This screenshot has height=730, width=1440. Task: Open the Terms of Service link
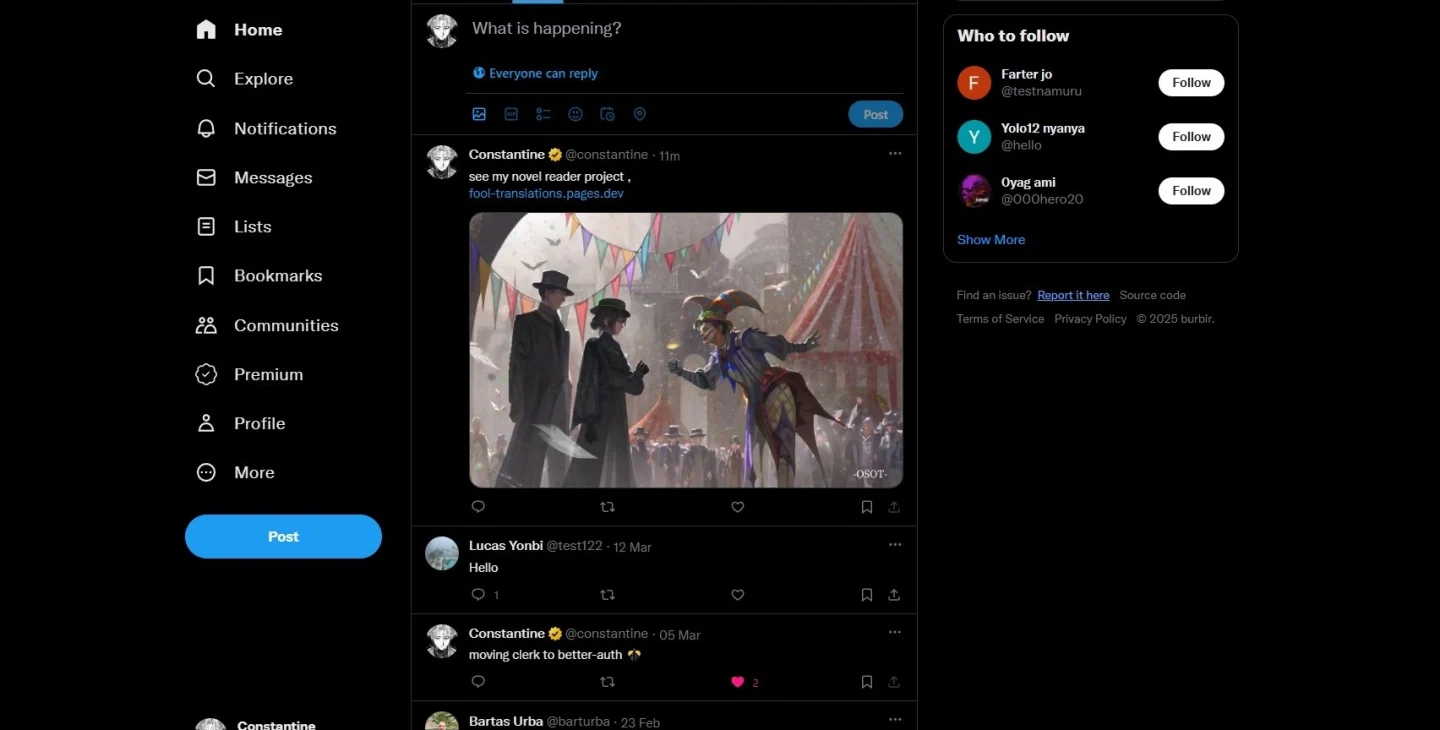click(1000, 319)
